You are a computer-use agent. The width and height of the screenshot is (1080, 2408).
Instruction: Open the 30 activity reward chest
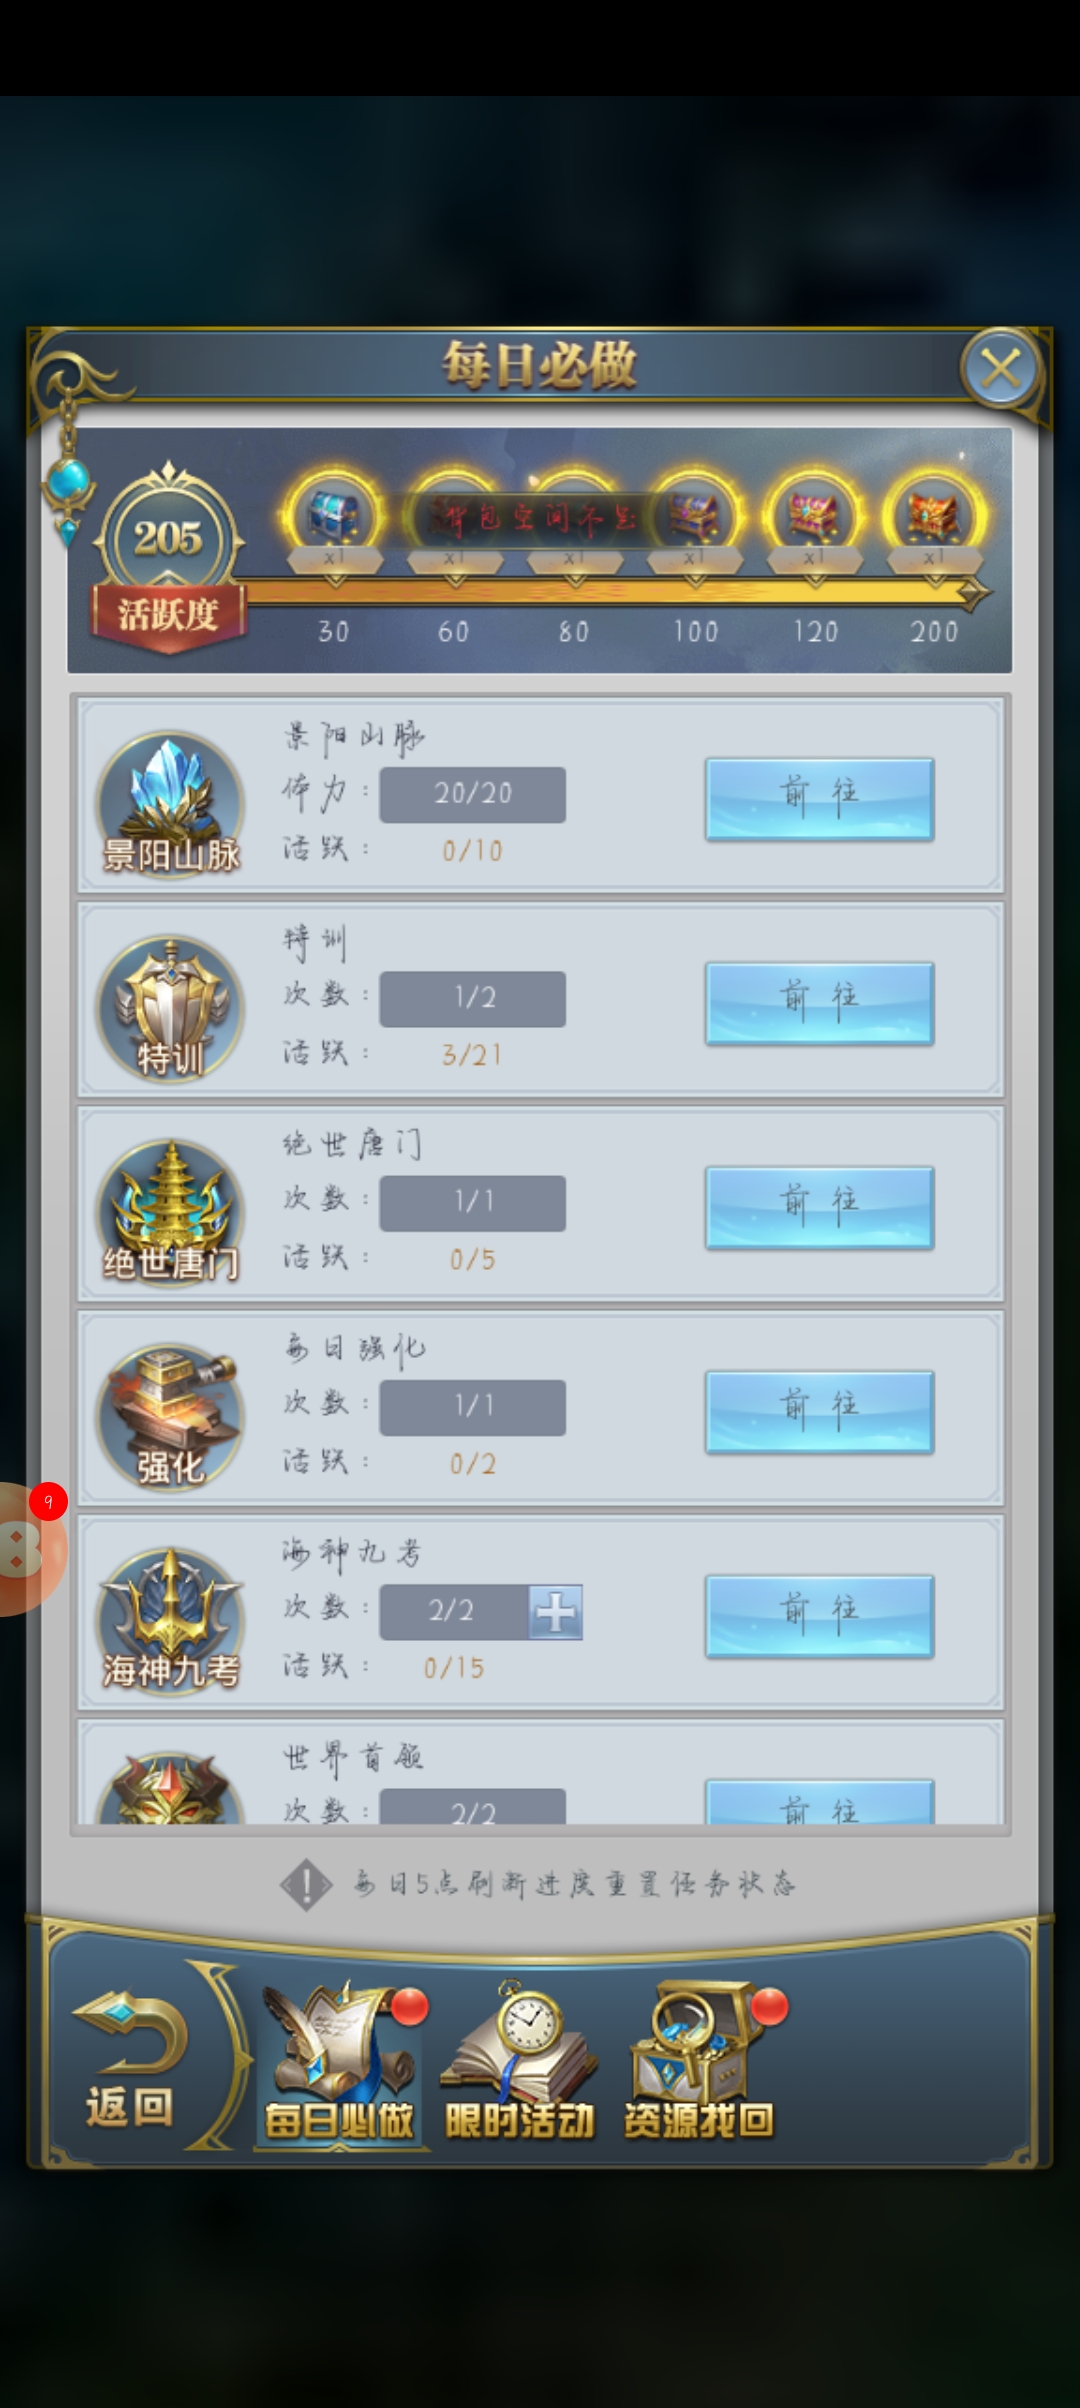[x=334, y=516]
